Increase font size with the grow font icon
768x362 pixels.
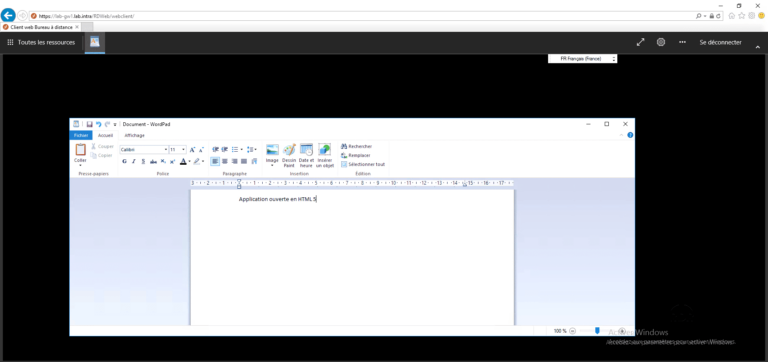192,149
